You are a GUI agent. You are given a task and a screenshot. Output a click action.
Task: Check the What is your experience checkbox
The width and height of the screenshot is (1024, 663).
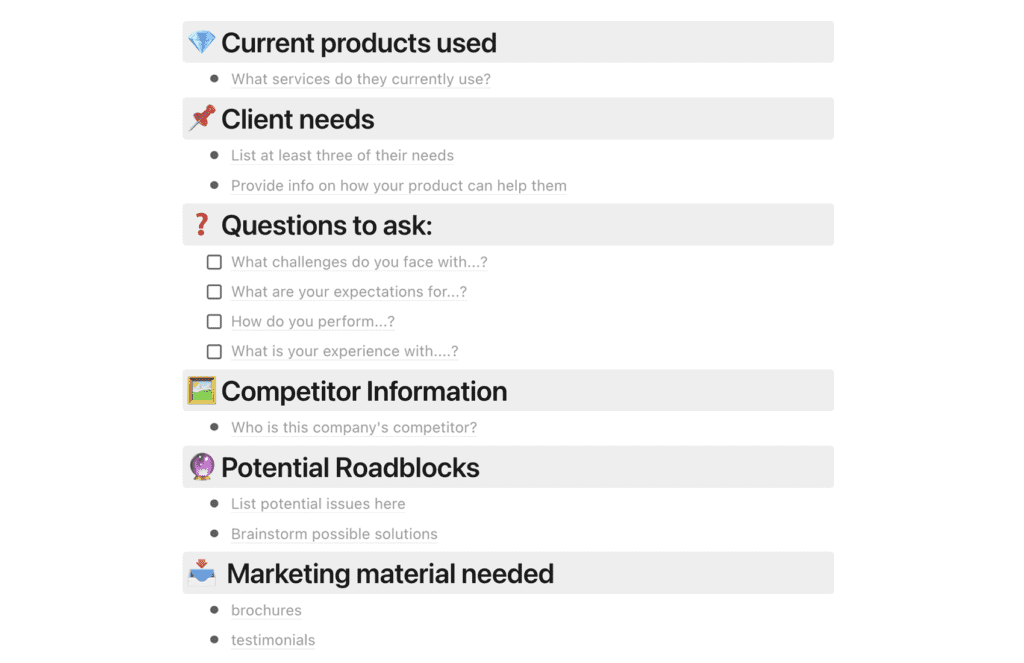pyautogui.click(x=214, y=351)
